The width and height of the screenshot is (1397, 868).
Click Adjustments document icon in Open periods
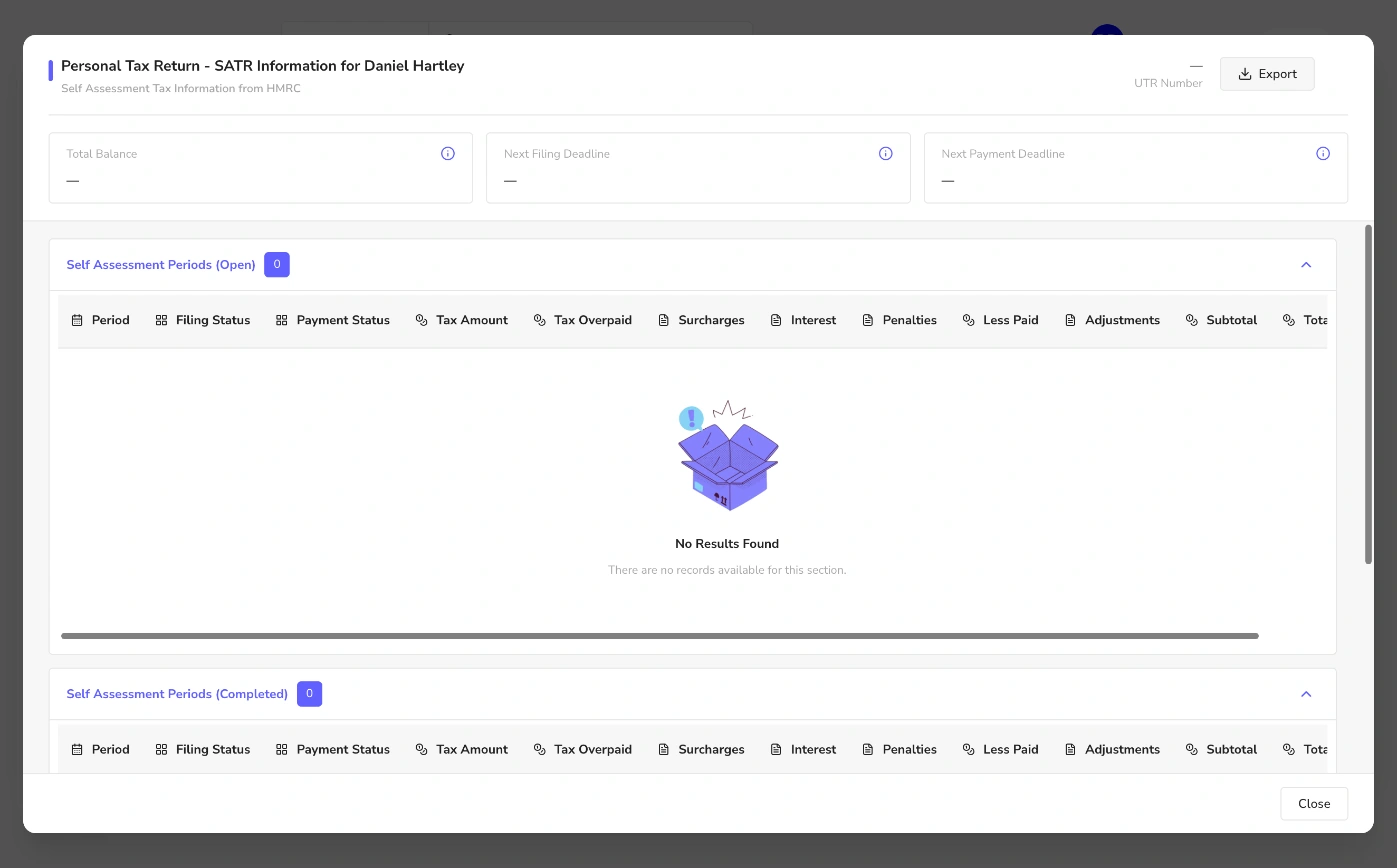pos(1071,320)
